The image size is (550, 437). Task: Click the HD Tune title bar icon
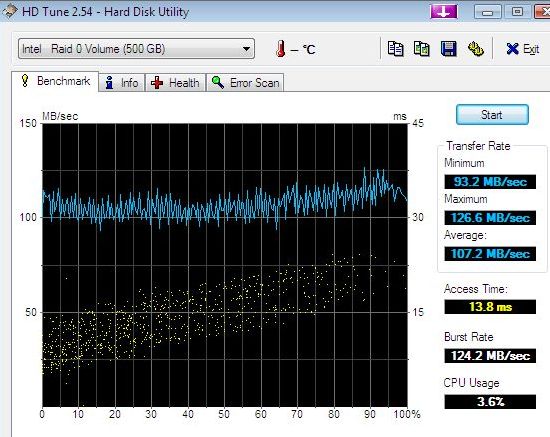click(9, 11)
